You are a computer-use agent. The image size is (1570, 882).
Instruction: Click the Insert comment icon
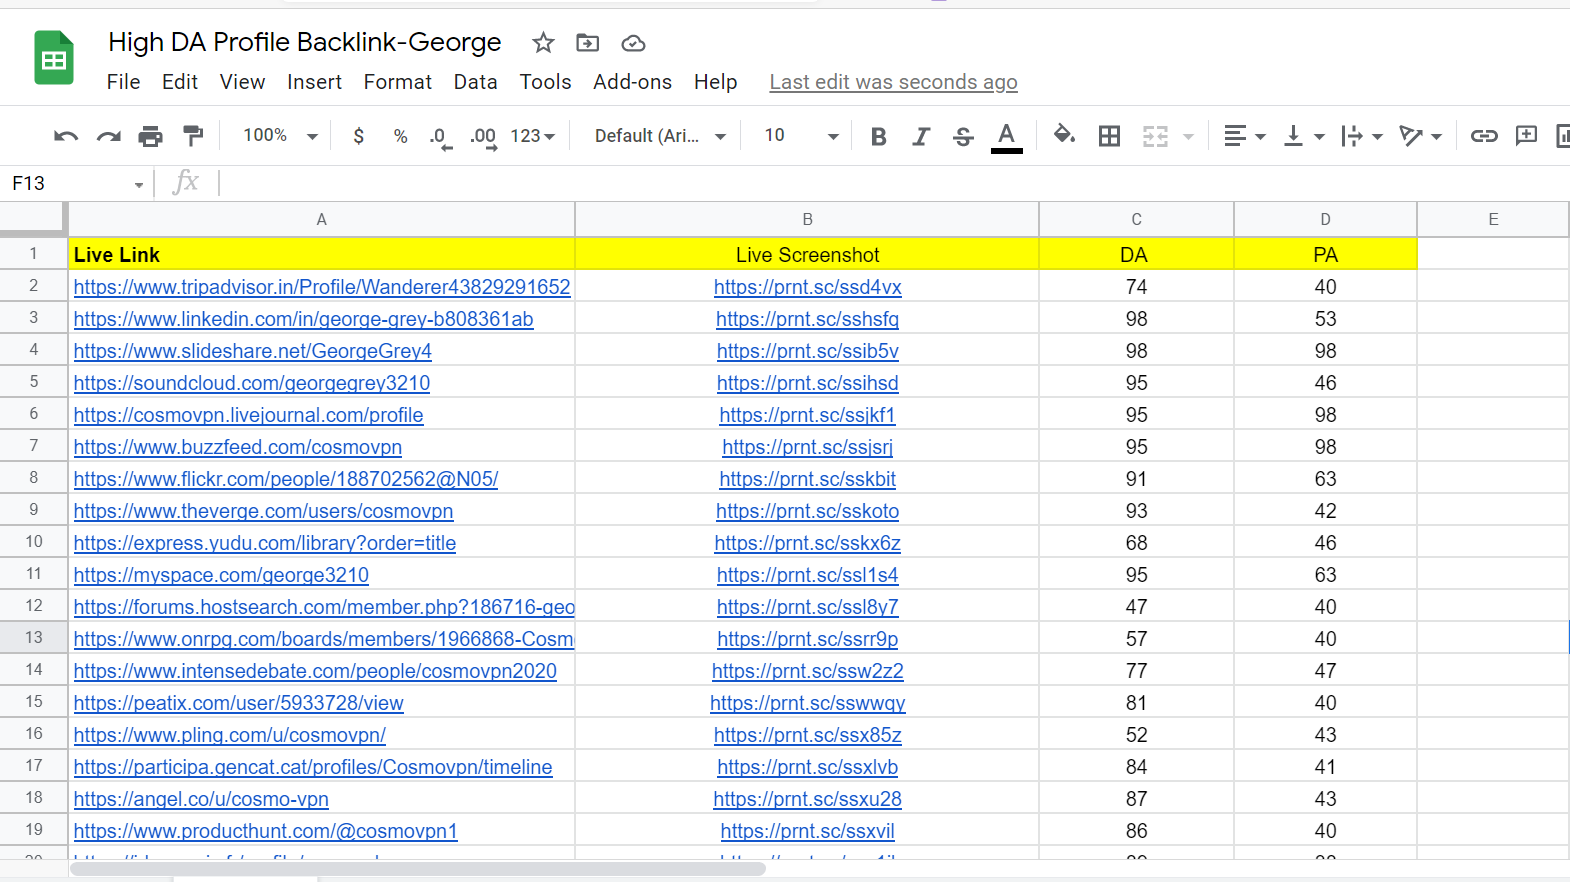click(x=1526, y=136)
